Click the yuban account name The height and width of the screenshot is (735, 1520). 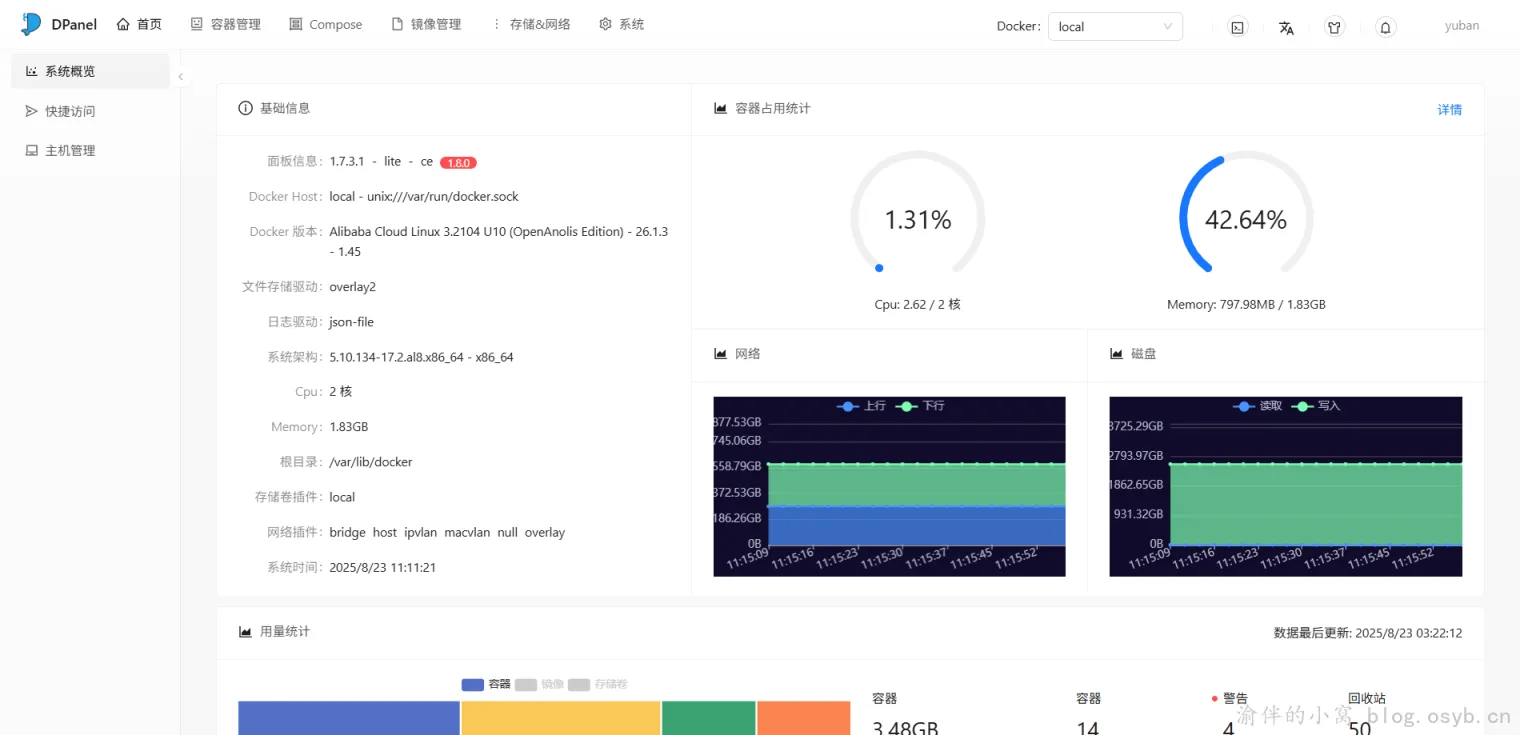(1461, 25)
